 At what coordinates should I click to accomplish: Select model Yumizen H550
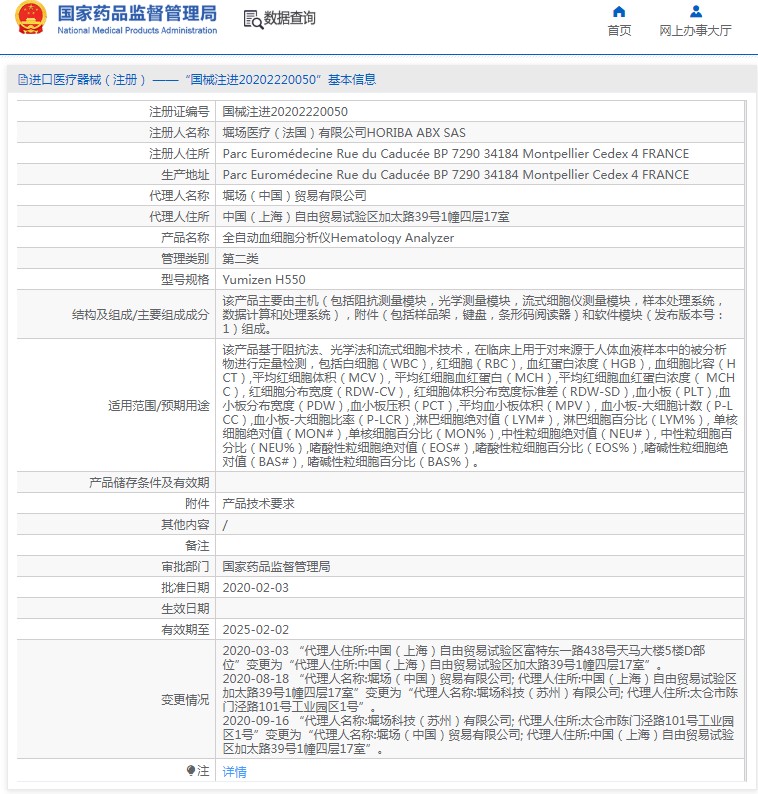(264, 280)
